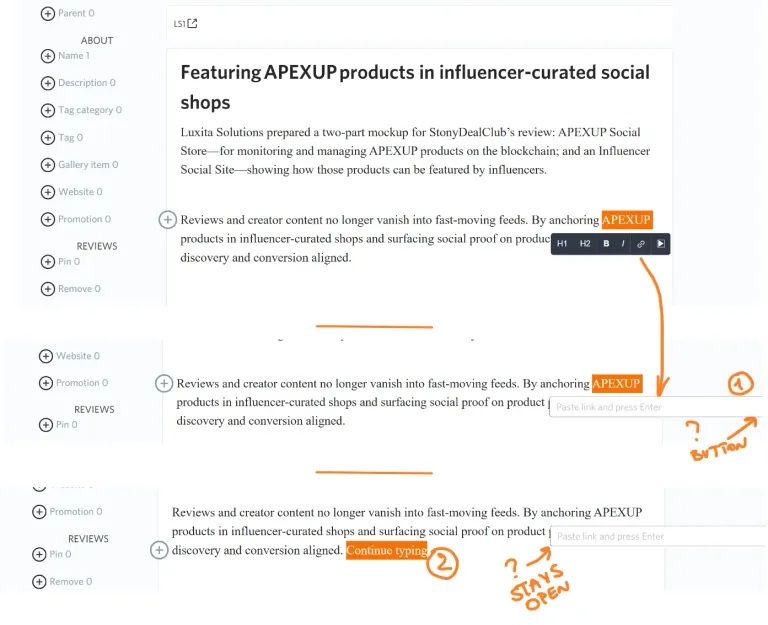Apply H2 heading from floating toolbar
768x625 pixels.
point(585,244)
